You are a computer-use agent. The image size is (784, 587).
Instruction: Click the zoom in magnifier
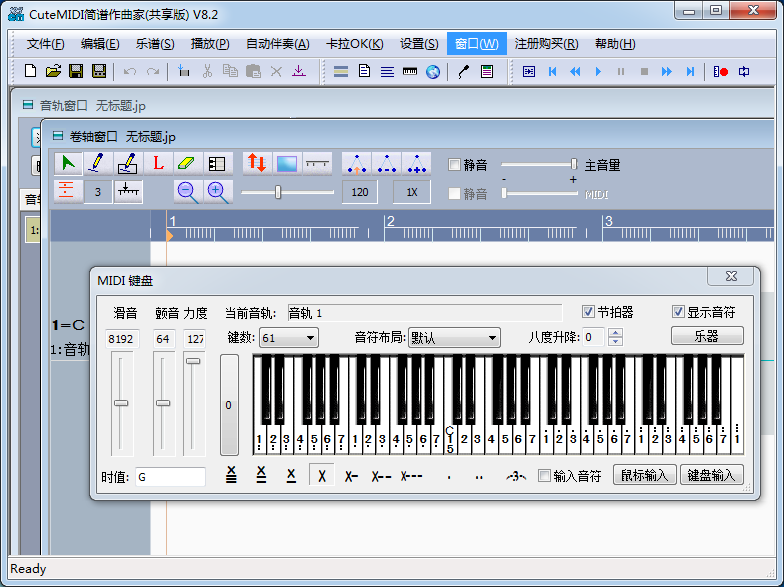pyautogui.click(x=217, y=191)
